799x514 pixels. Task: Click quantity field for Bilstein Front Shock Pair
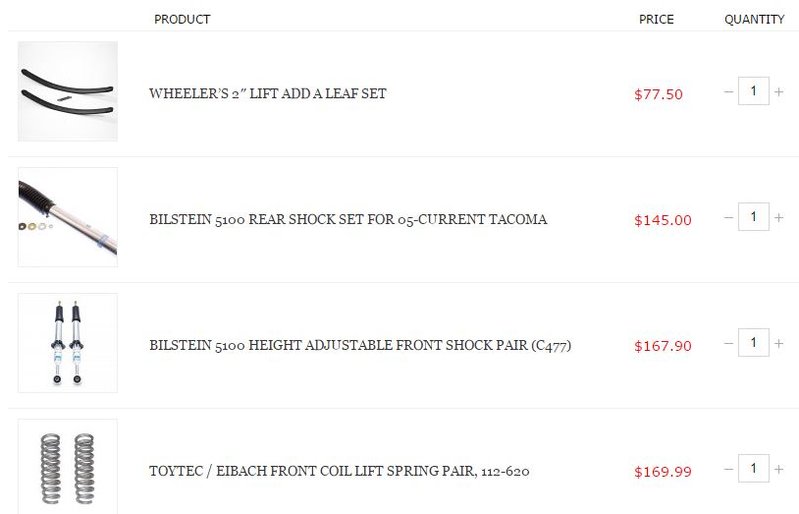click(754, 343)
